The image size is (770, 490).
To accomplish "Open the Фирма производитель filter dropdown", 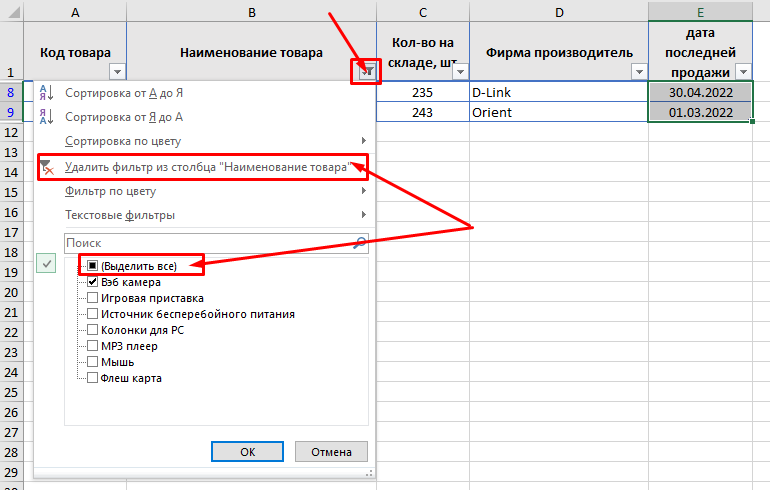I will pos(639,72).
